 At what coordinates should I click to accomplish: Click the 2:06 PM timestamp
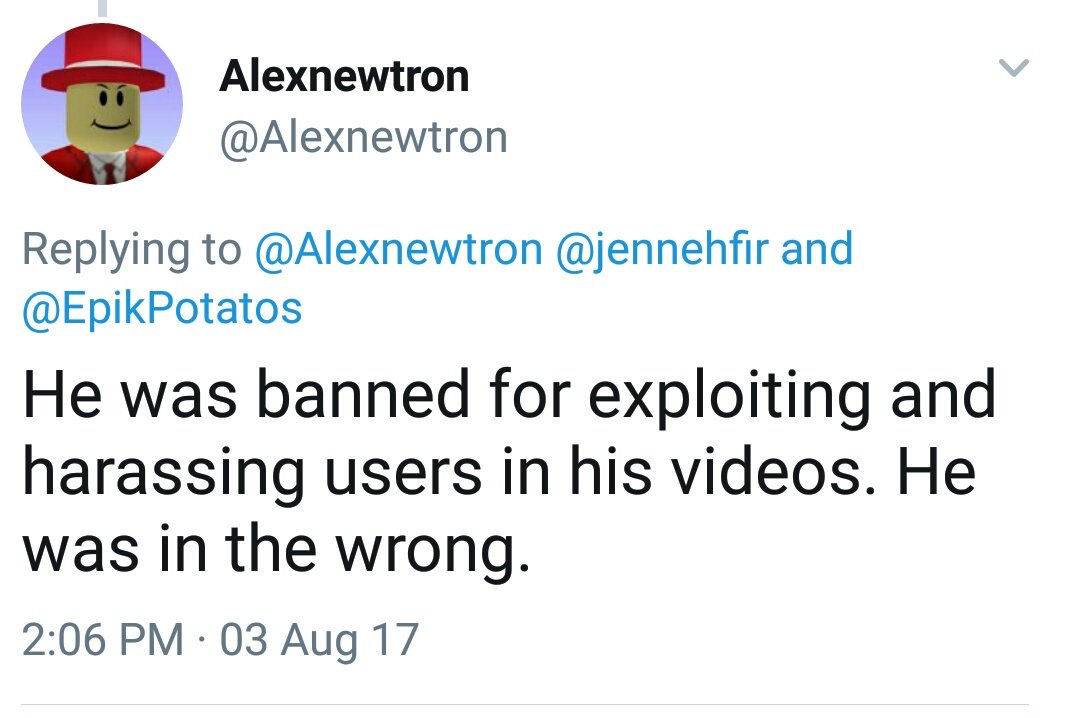(103, 639)
